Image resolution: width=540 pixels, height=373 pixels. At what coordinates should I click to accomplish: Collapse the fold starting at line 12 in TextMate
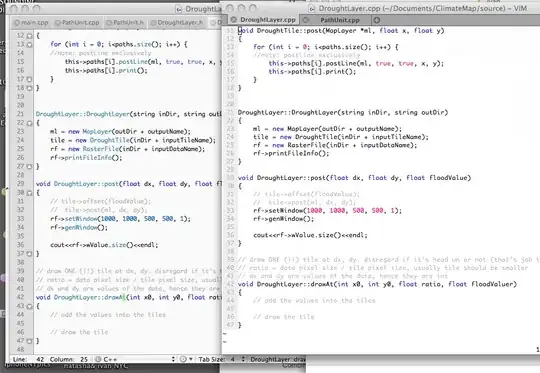[x=29, y=36]
